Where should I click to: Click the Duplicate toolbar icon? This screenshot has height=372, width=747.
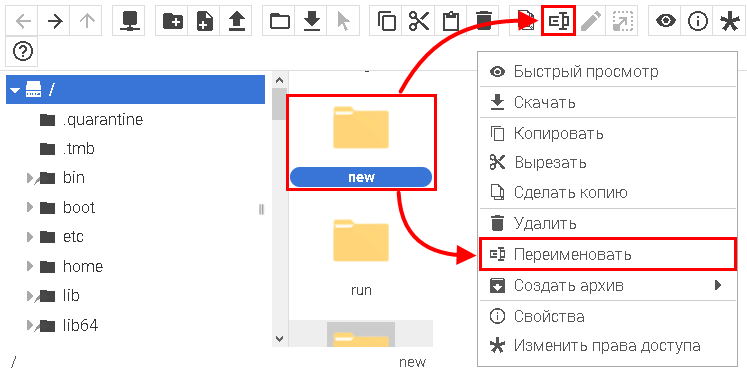pos(525,21)
